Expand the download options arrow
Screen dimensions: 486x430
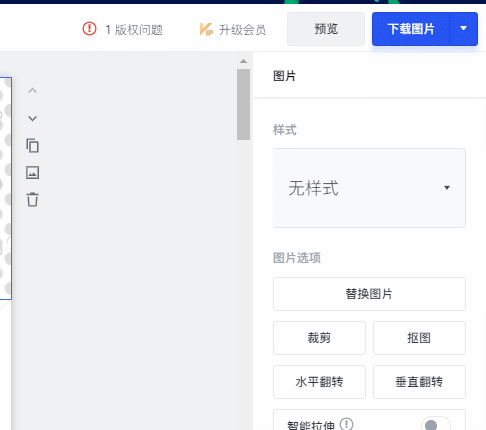pyautogui.click(x=463, y=29)
